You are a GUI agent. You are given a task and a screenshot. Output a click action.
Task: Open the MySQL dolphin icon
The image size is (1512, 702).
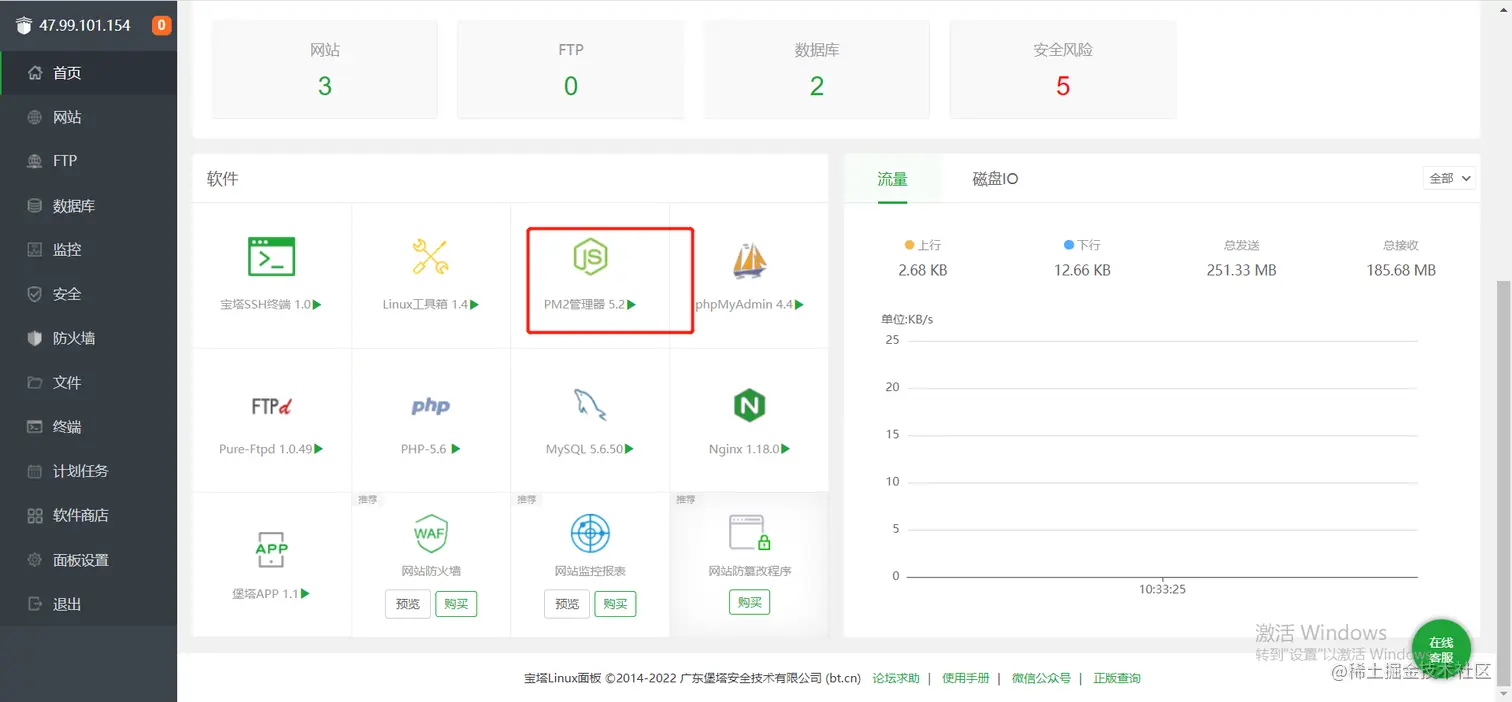(590, 404)
